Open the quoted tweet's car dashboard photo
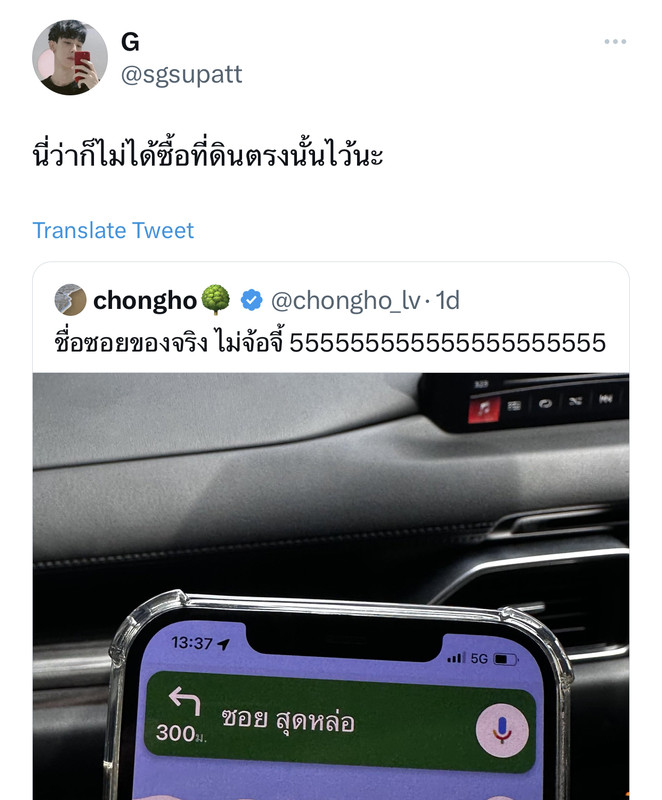 pyautogui.click(x=331, y=586)
